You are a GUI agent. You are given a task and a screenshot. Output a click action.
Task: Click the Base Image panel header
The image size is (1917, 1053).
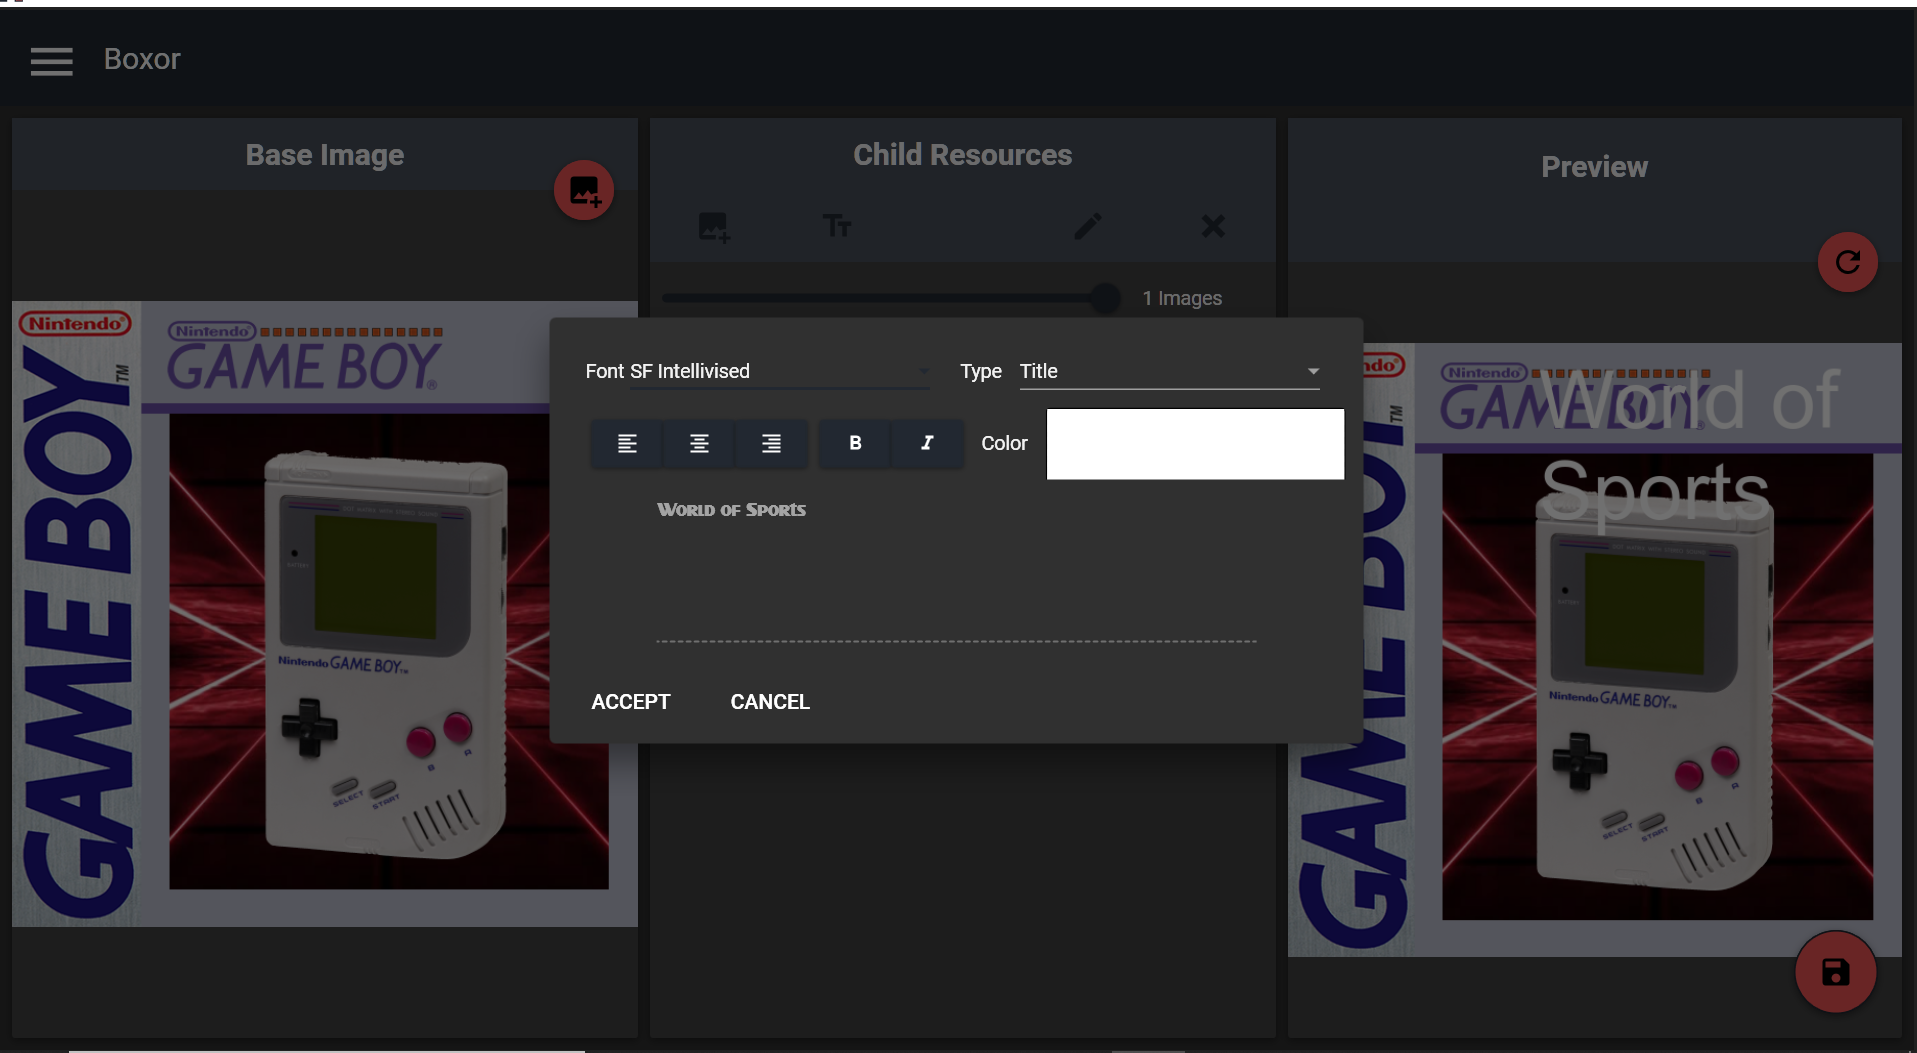click(x=325, y=155)
